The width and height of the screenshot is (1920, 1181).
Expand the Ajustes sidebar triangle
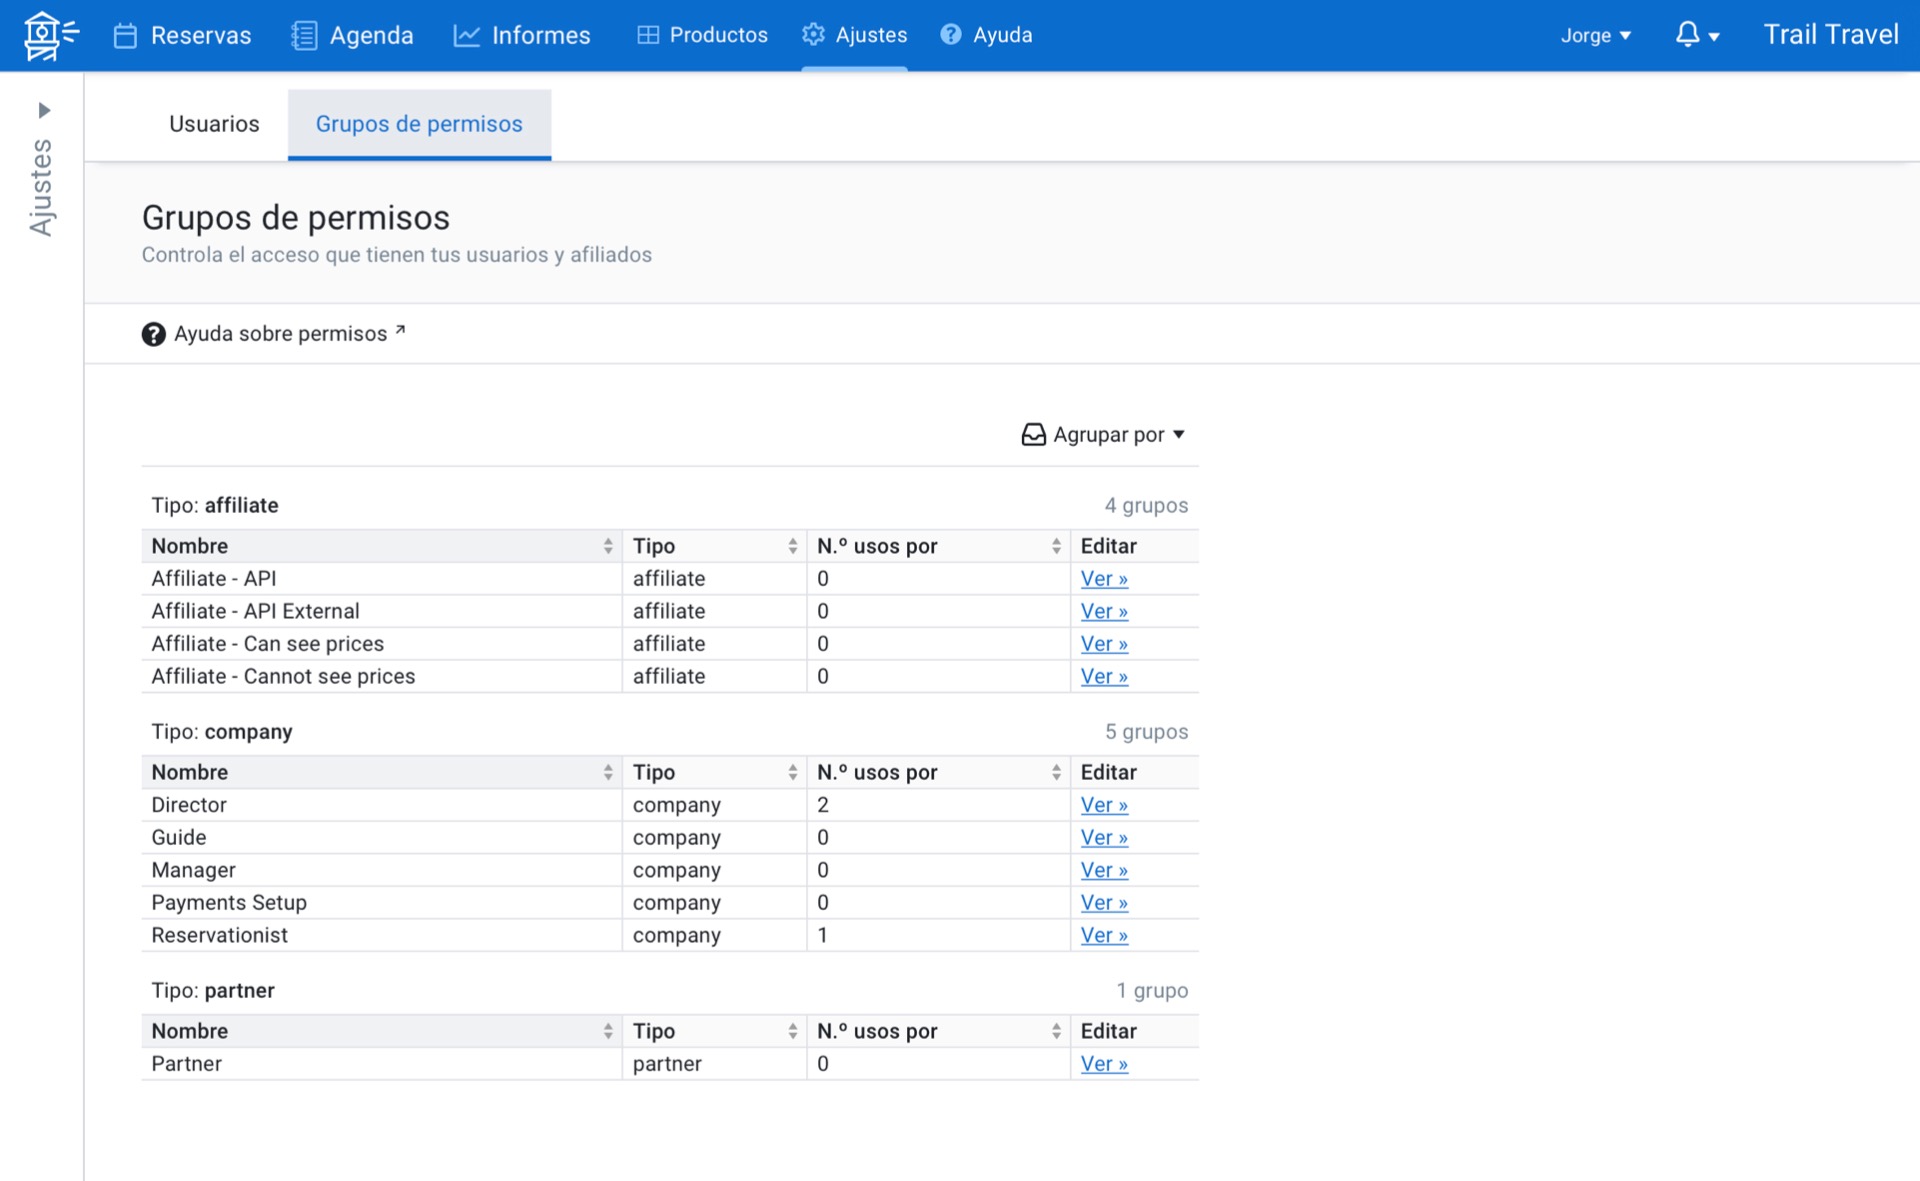(44, 110)
